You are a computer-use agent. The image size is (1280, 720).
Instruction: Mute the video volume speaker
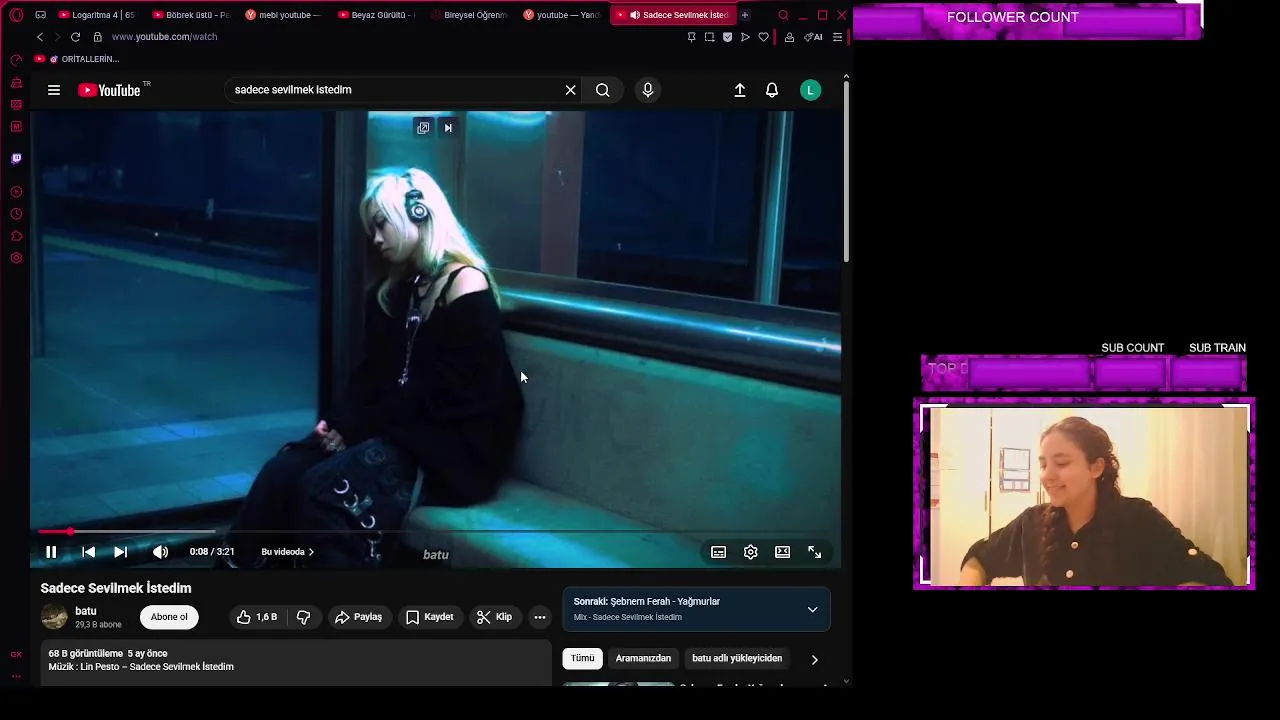pos(160,552)
